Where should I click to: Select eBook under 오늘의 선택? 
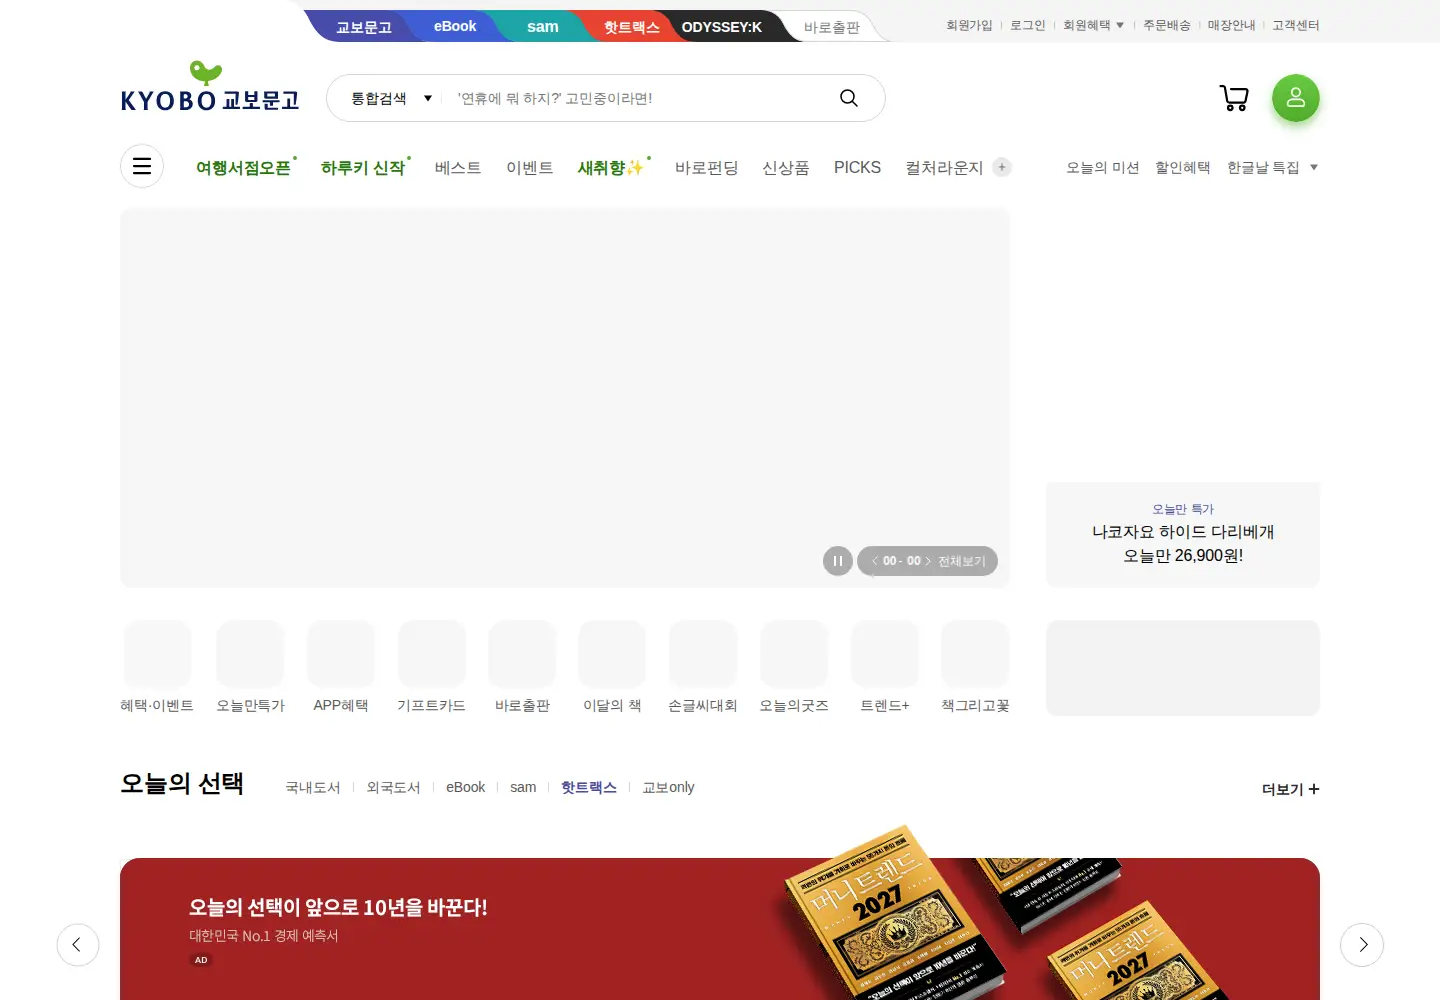tap(465, 787)
